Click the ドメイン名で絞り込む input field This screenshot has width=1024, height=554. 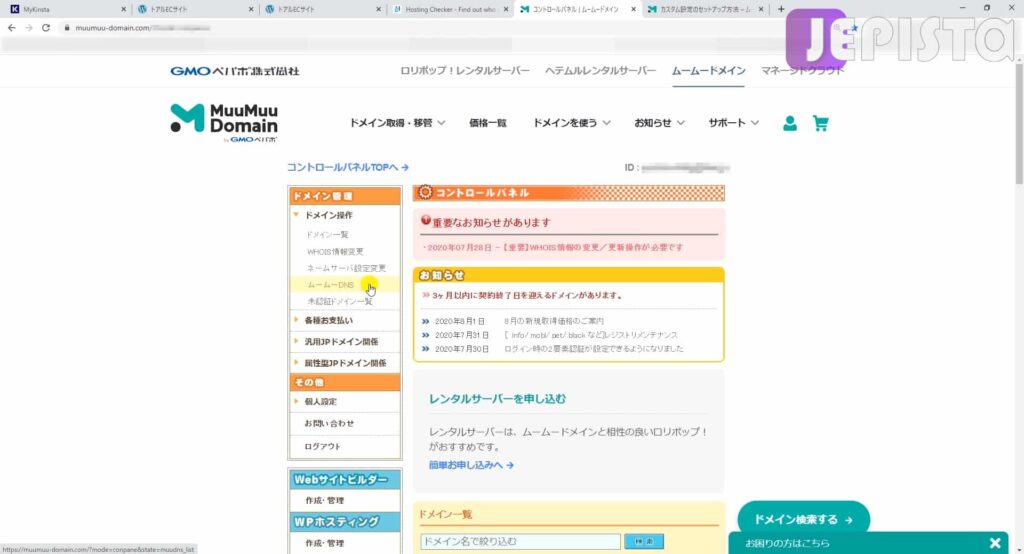coord(520,541)
